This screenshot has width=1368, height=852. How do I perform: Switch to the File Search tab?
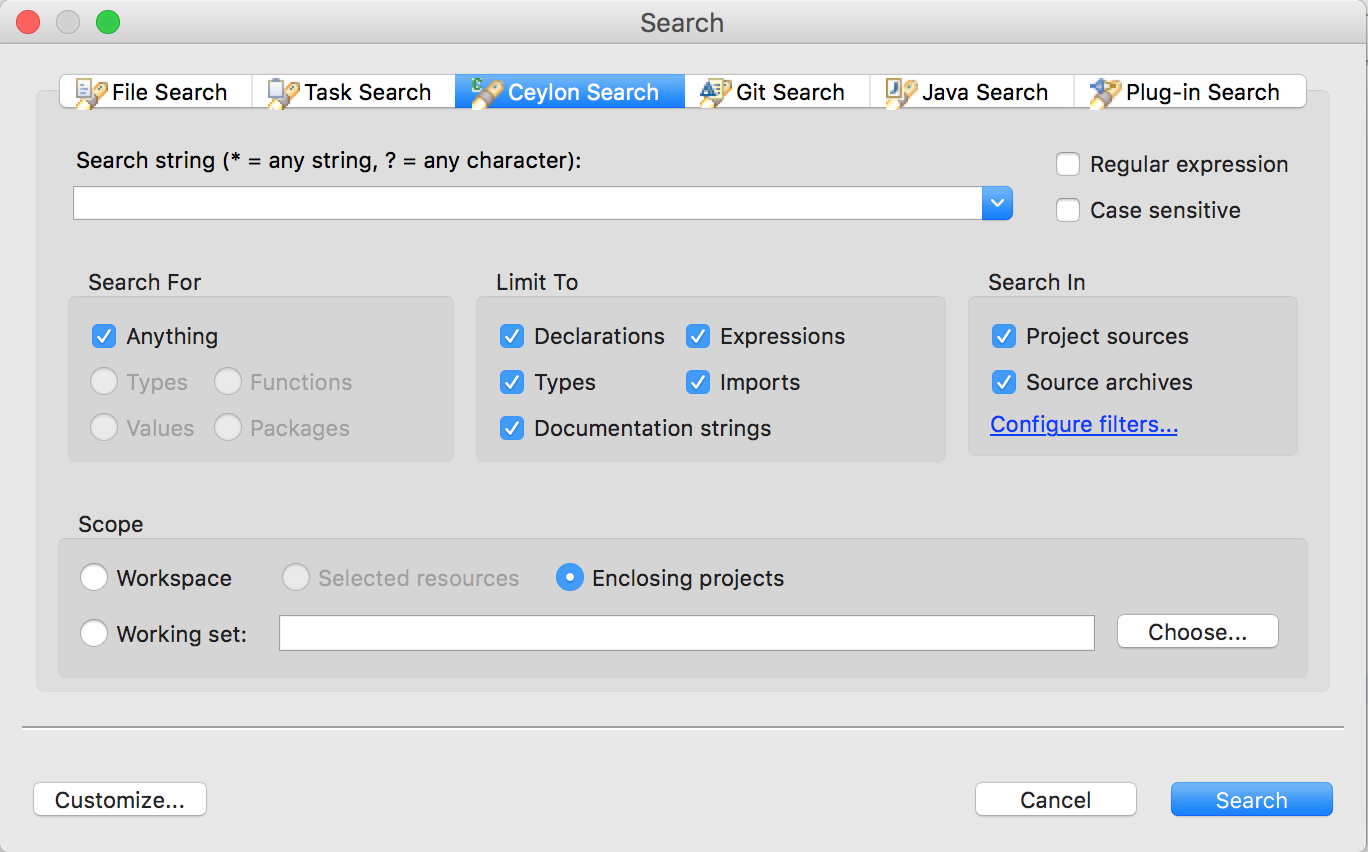pos(155,92)
